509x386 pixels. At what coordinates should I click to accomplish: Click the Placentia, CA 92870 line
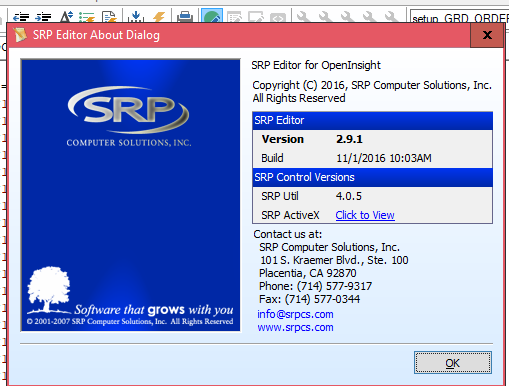(308, 273)
